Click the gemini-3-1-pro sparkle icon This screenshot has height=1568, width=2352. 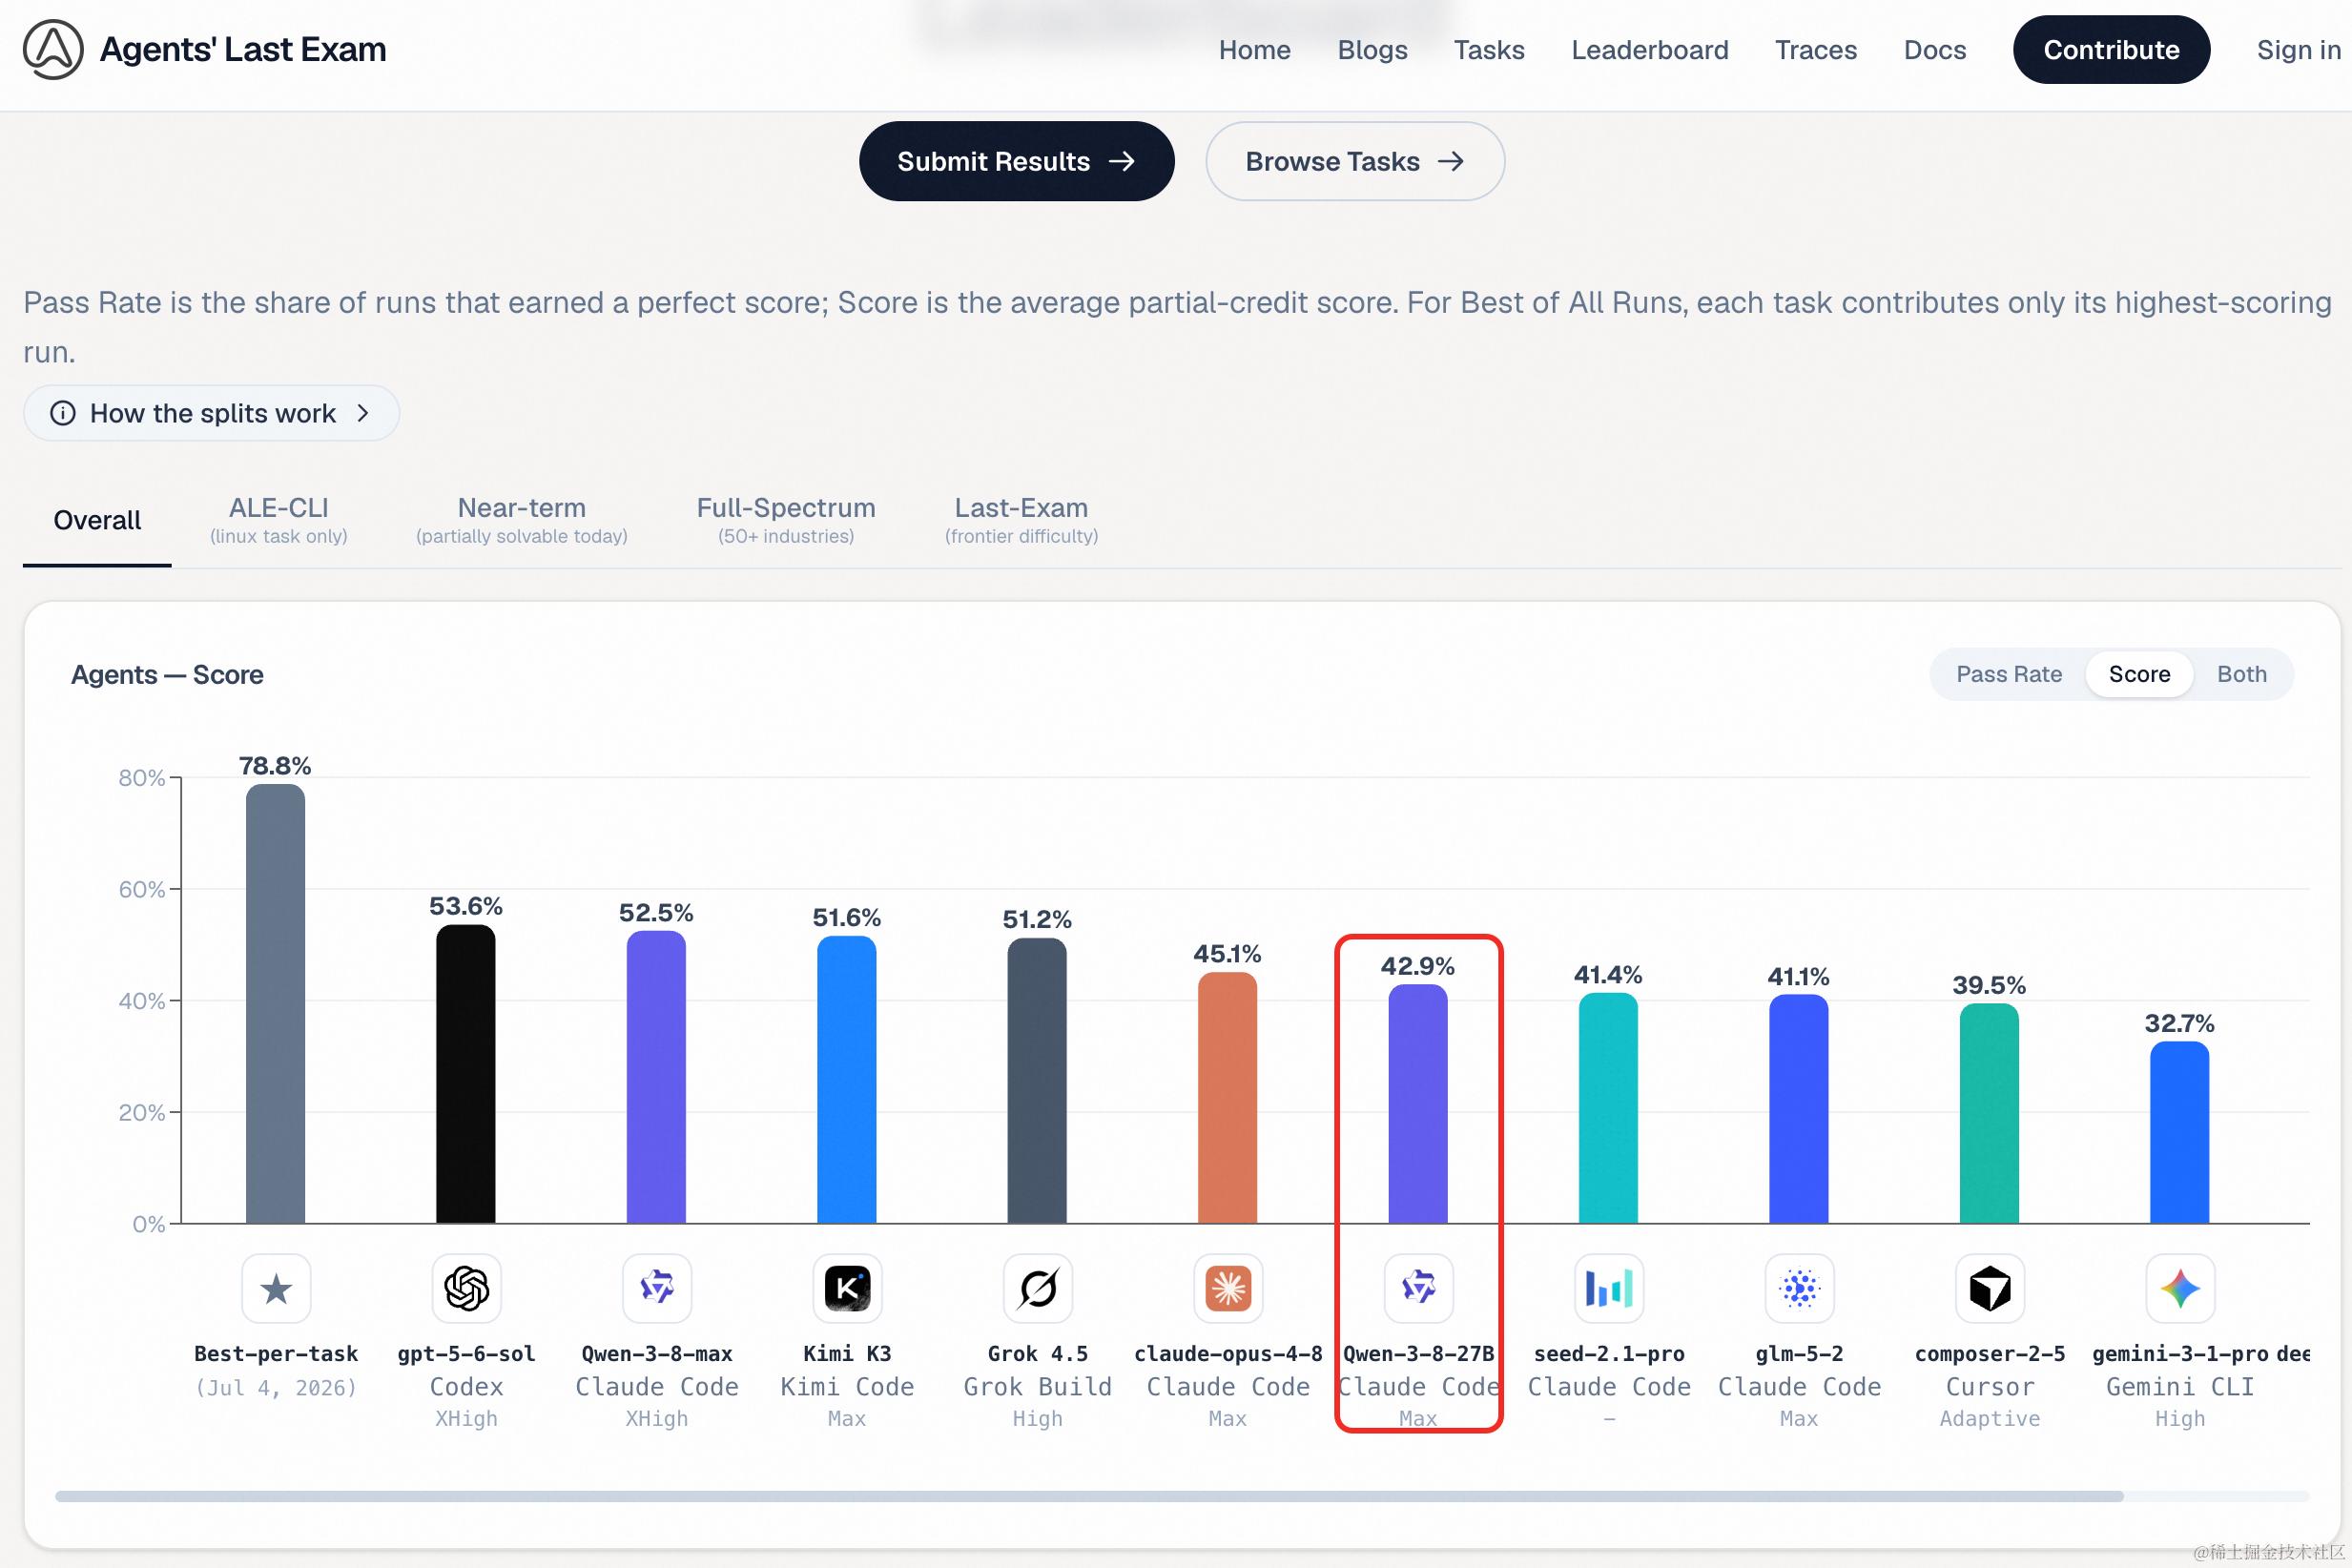[x=2181, y=1289]
